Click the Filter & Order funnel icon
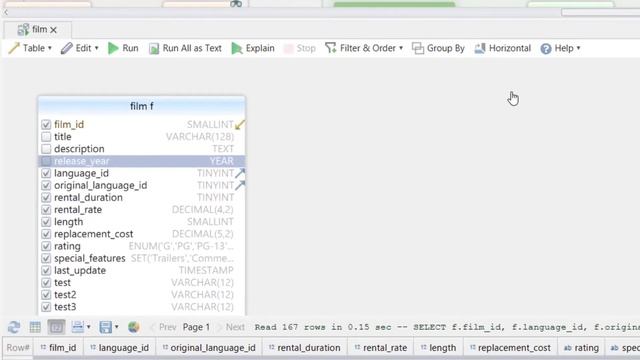Viewport: 640px width, 360px height. click(x=330, y=48)
